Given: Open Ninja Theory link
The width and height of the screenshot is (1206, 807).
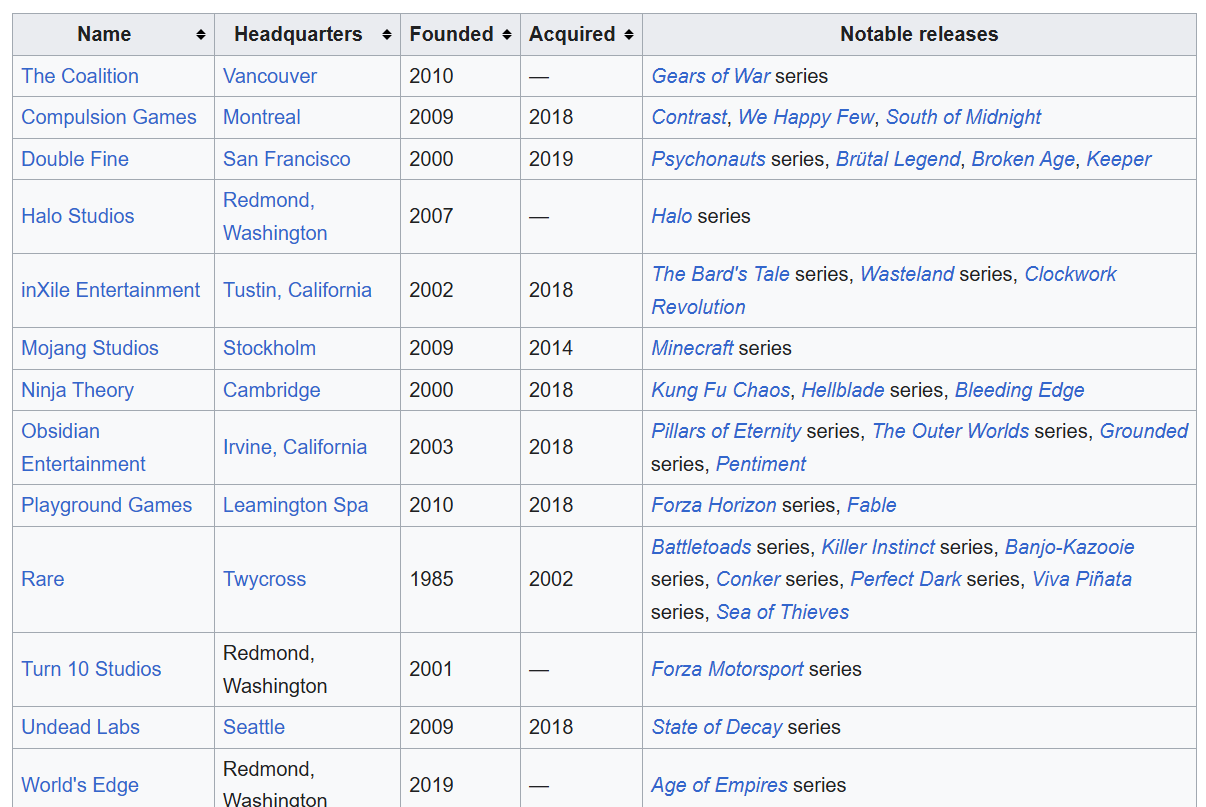Looking at the screenshot, I should pyautogui.click(x=78, y=390).
